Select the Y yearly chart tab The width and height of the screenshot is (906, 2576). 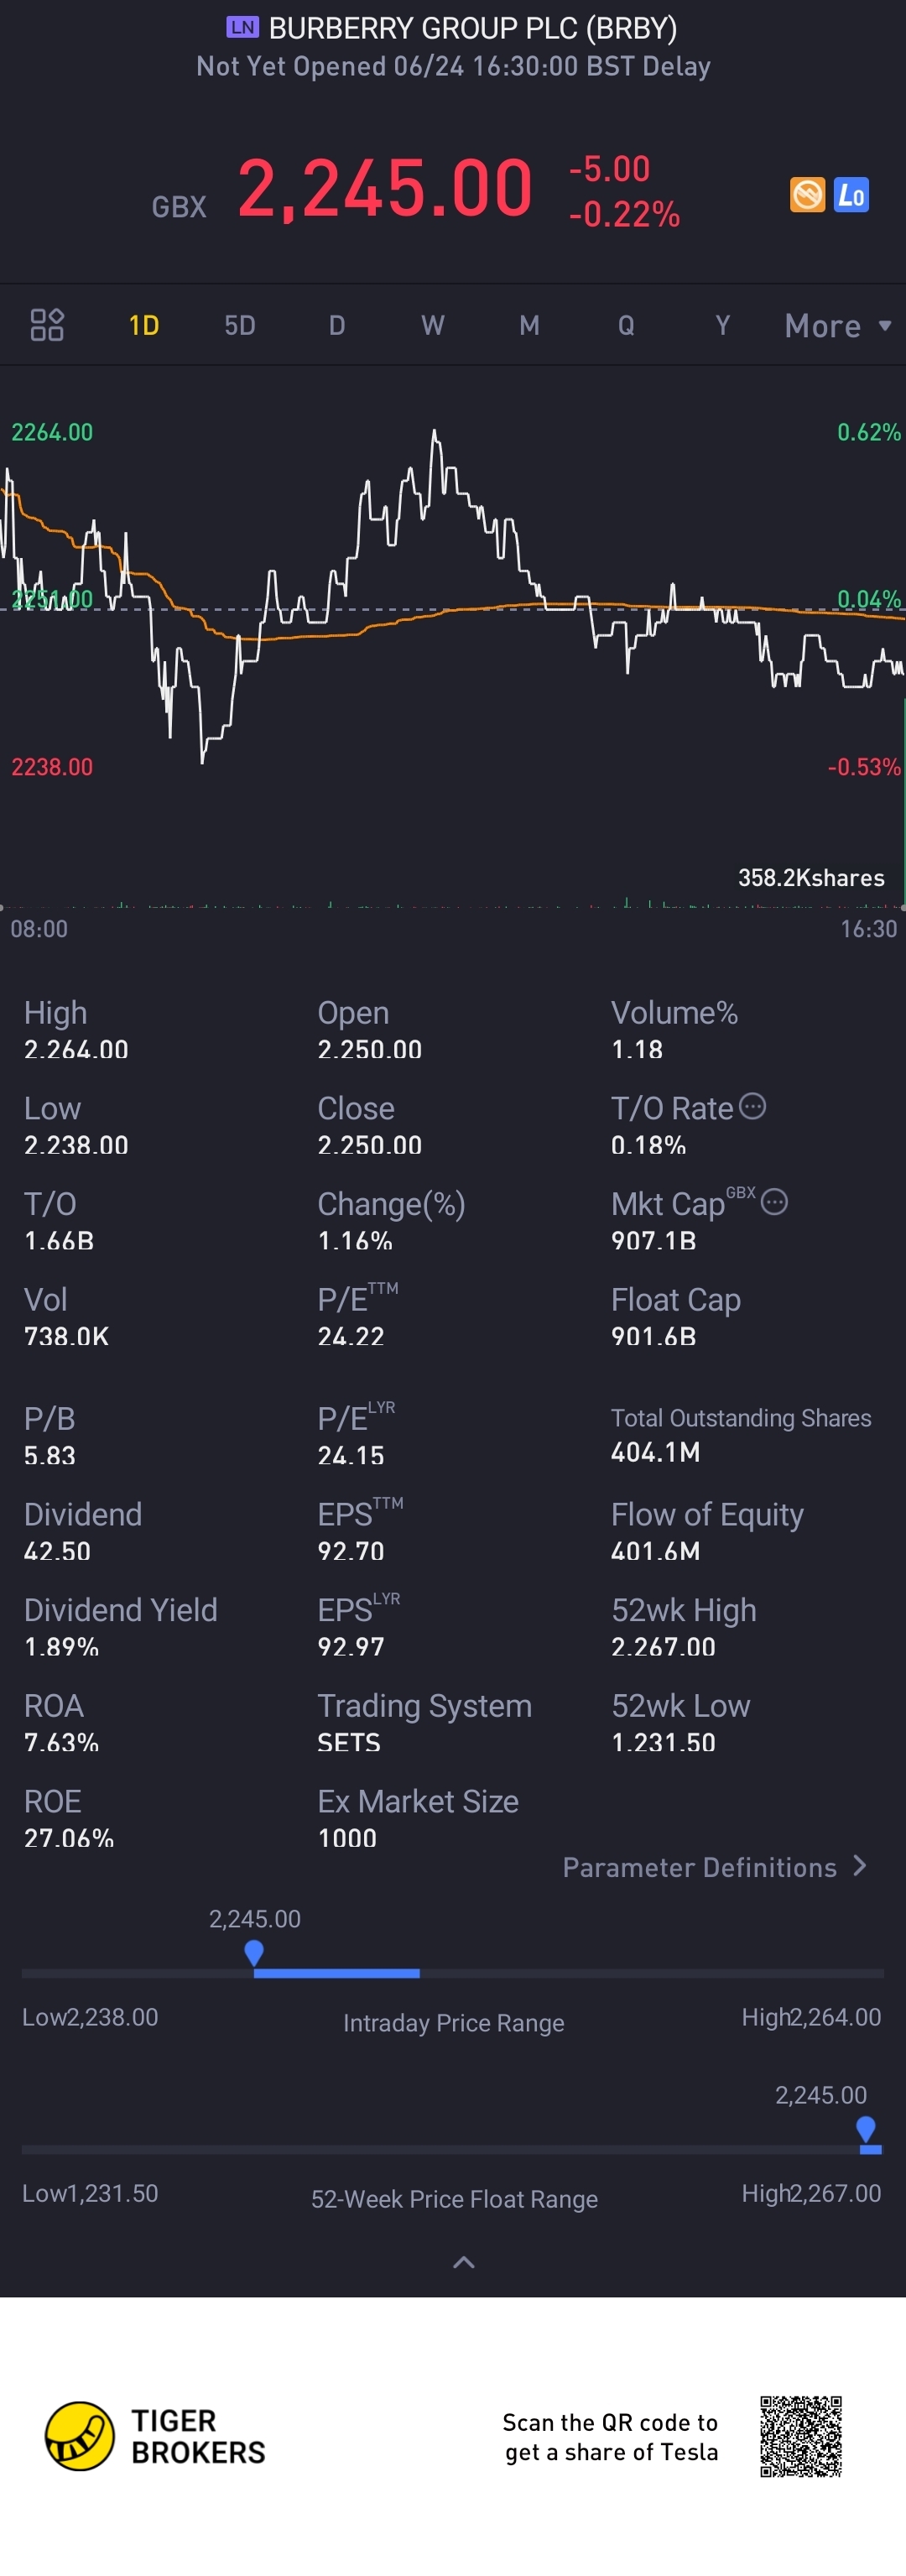coord(722,325)
